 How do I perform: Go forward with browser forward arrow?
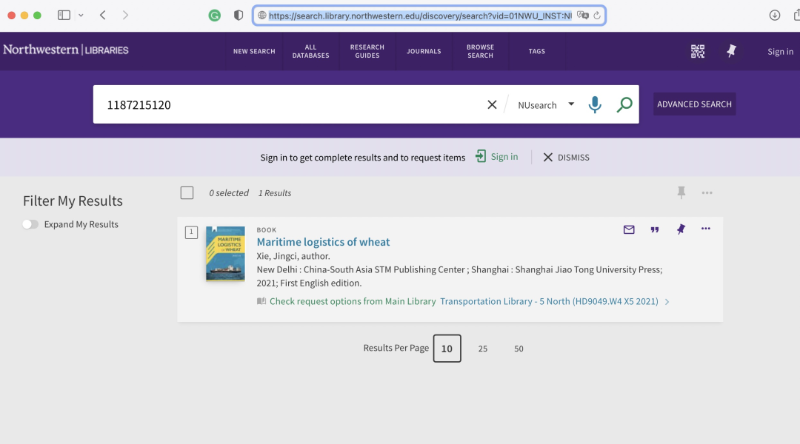click(126, 15)
